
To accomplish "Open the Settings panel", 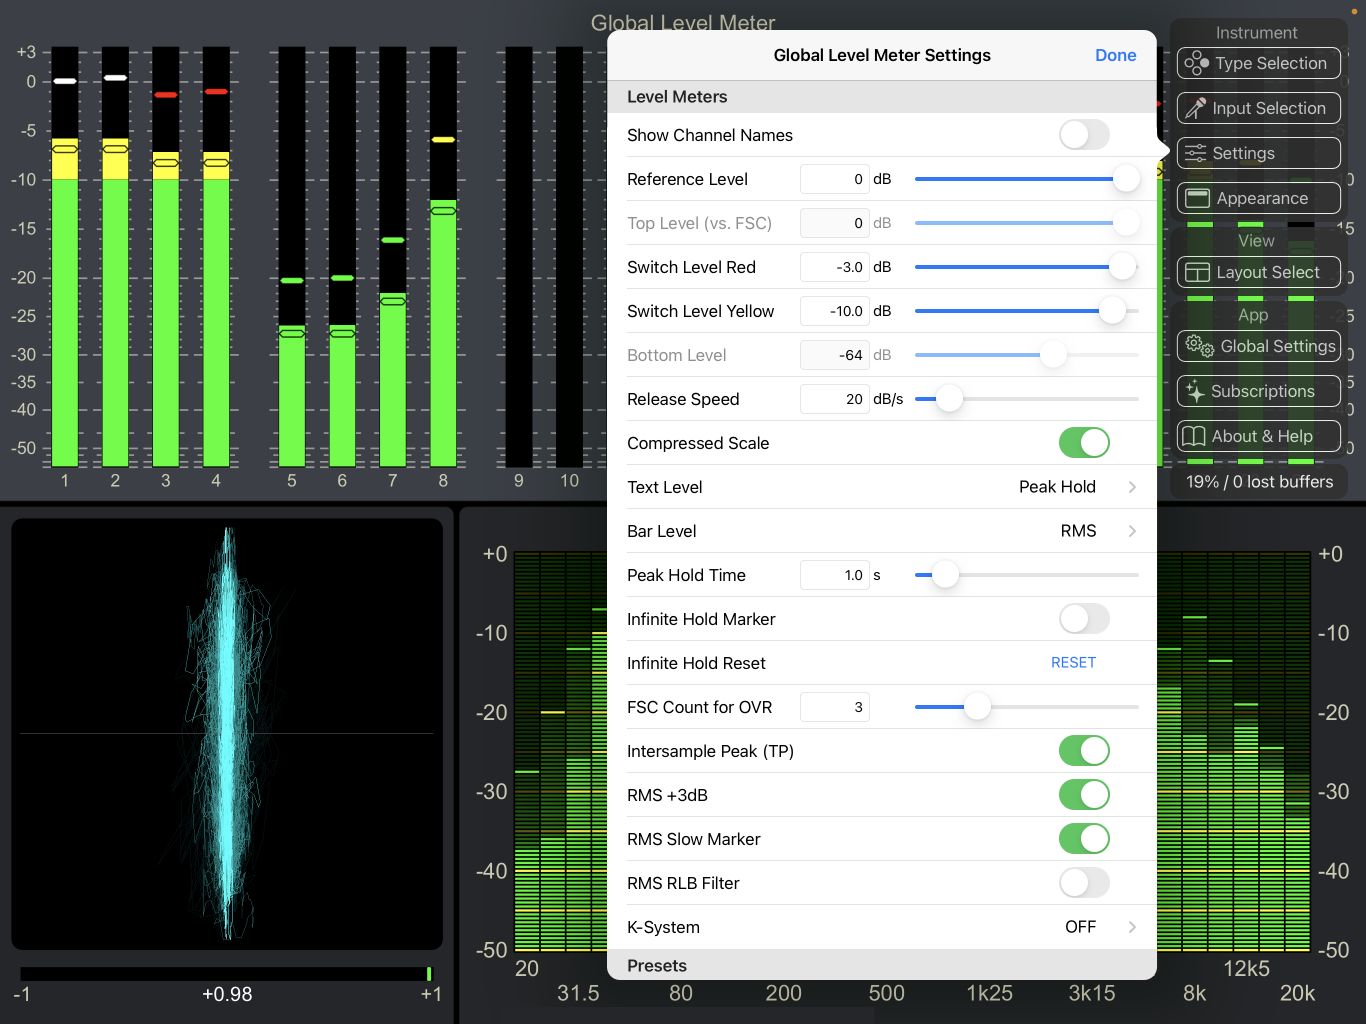I will tap(1258, 153).
